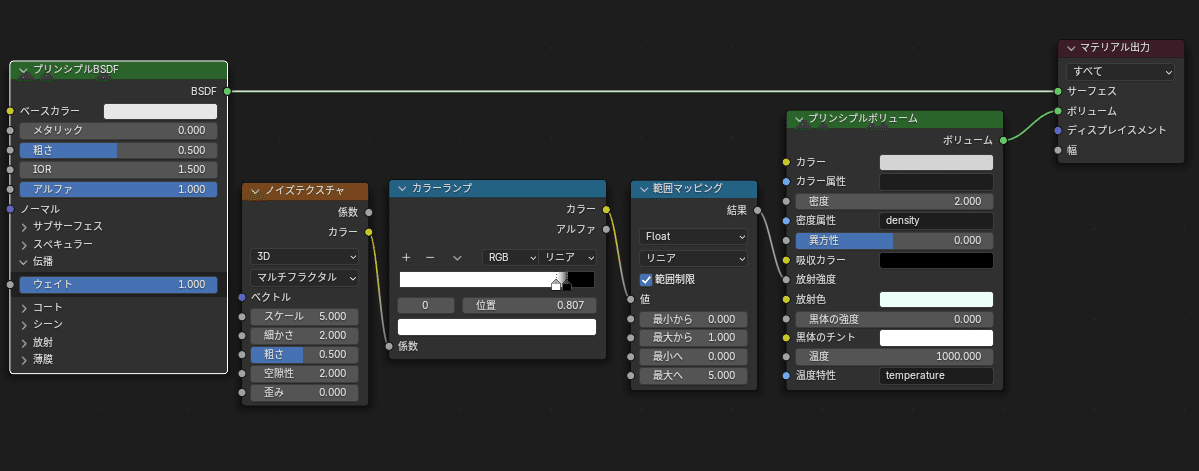Click the スケール 5.000 field
Screen dimensions: 1199x471
click(x=304, y=317)
